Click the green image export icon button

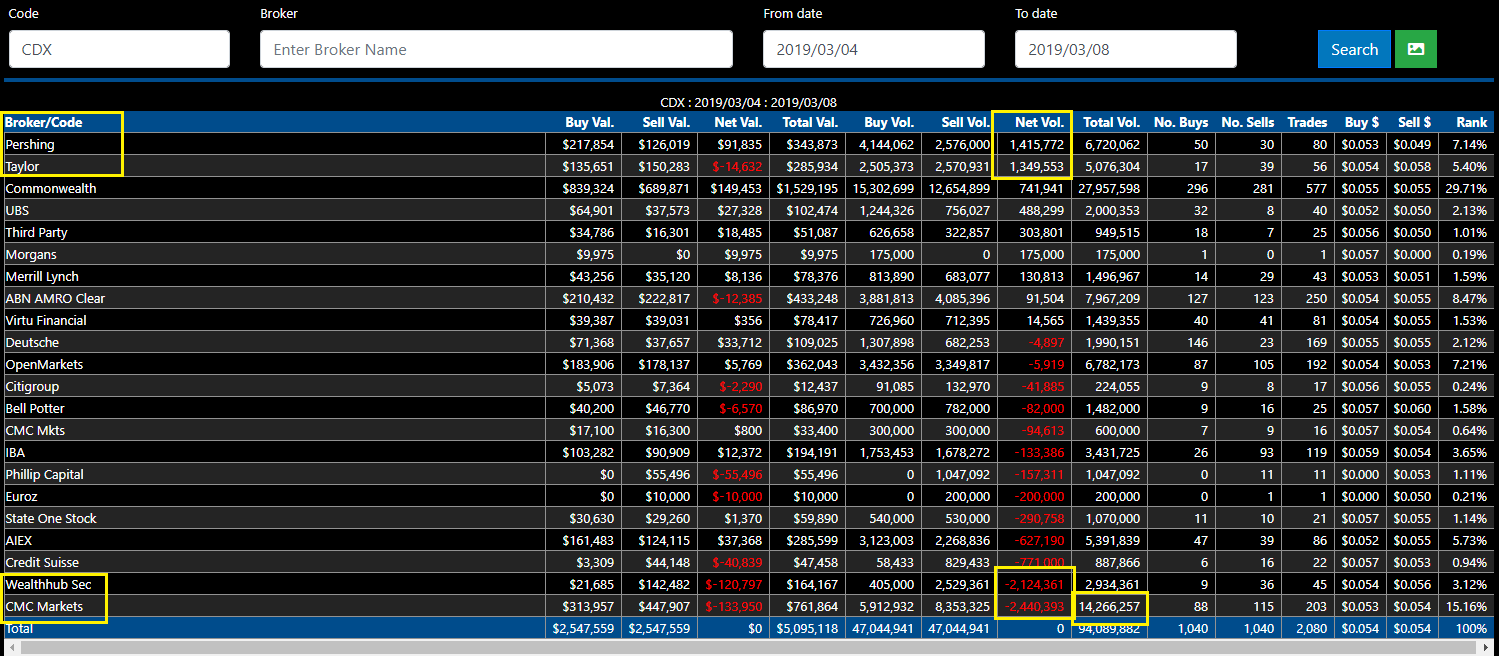coord(1415,49)
